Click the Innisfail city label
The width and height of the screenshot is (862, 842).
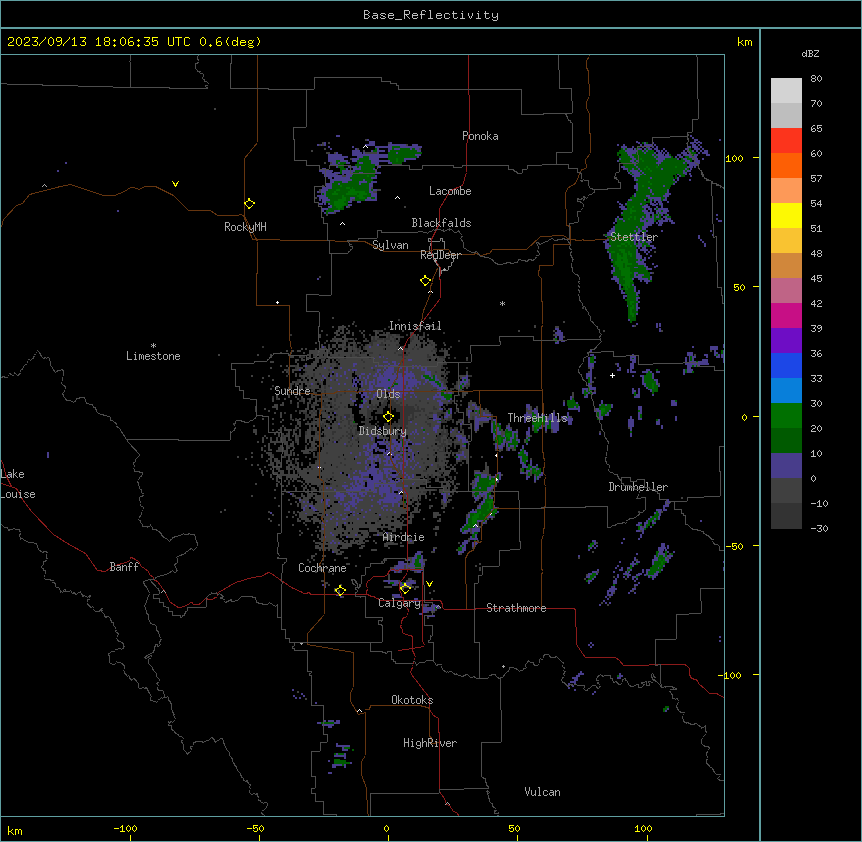[x=415, y=326]
